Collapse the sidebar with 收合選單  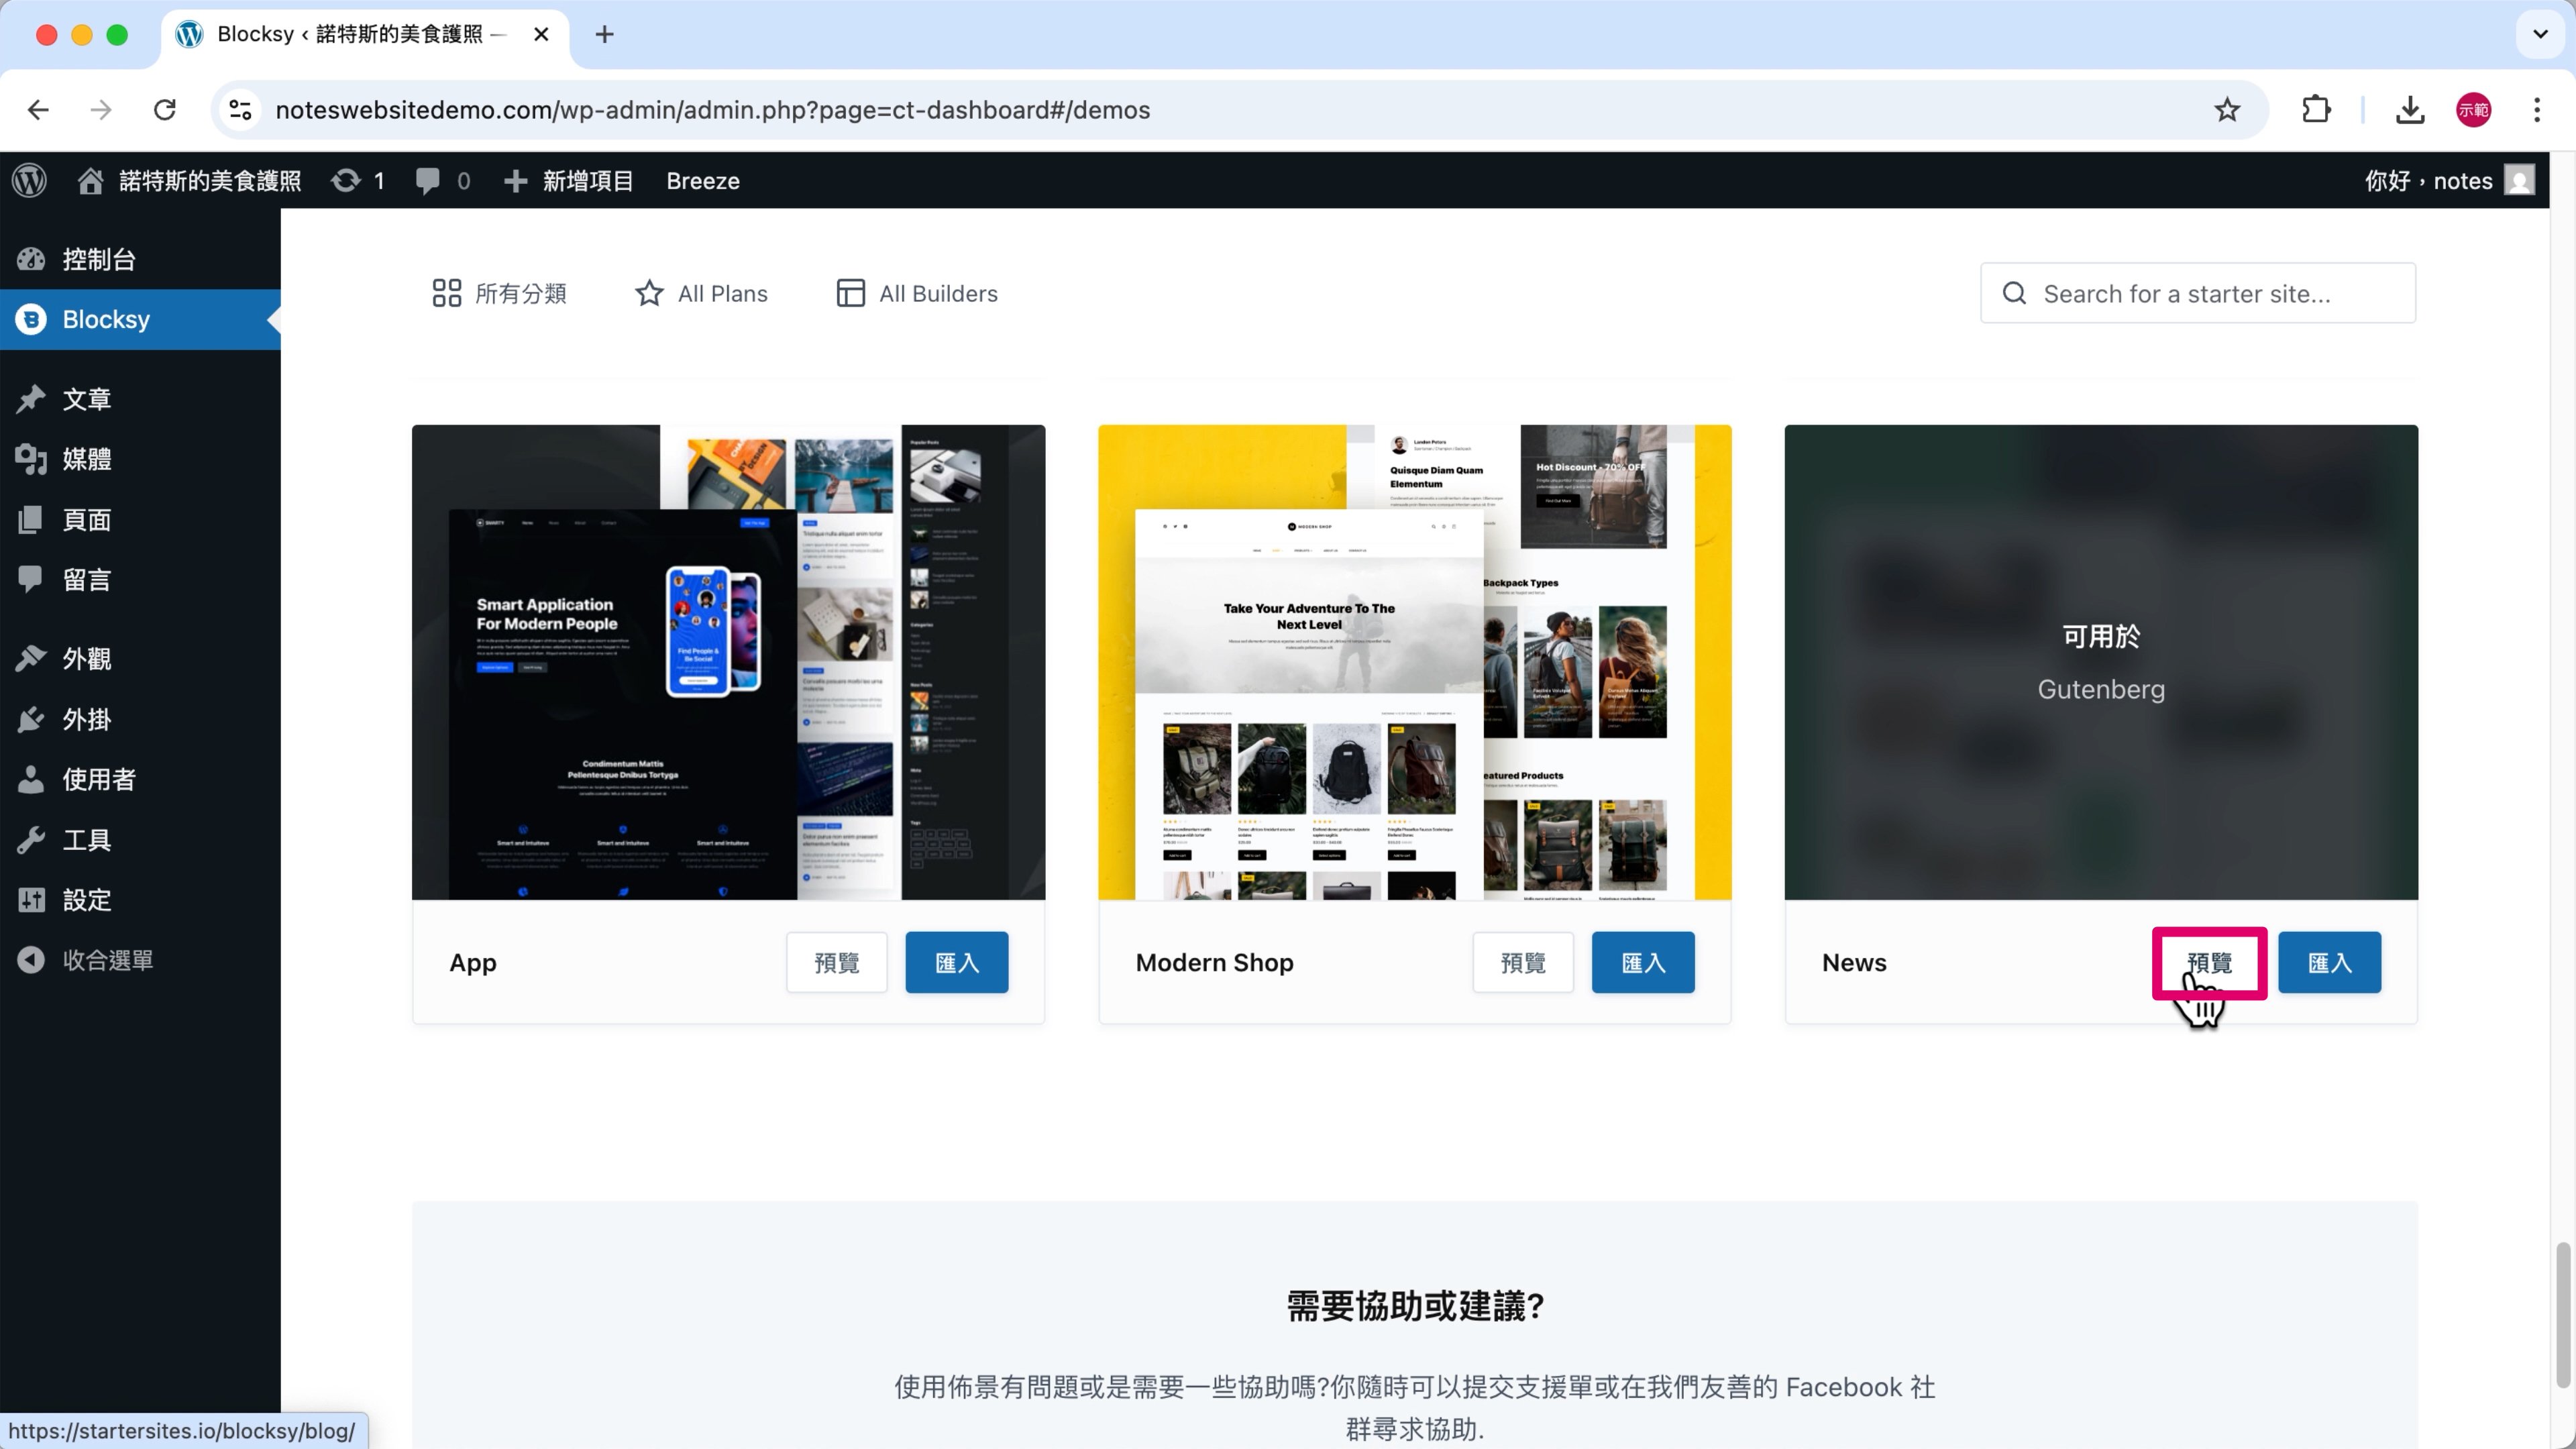107,959
